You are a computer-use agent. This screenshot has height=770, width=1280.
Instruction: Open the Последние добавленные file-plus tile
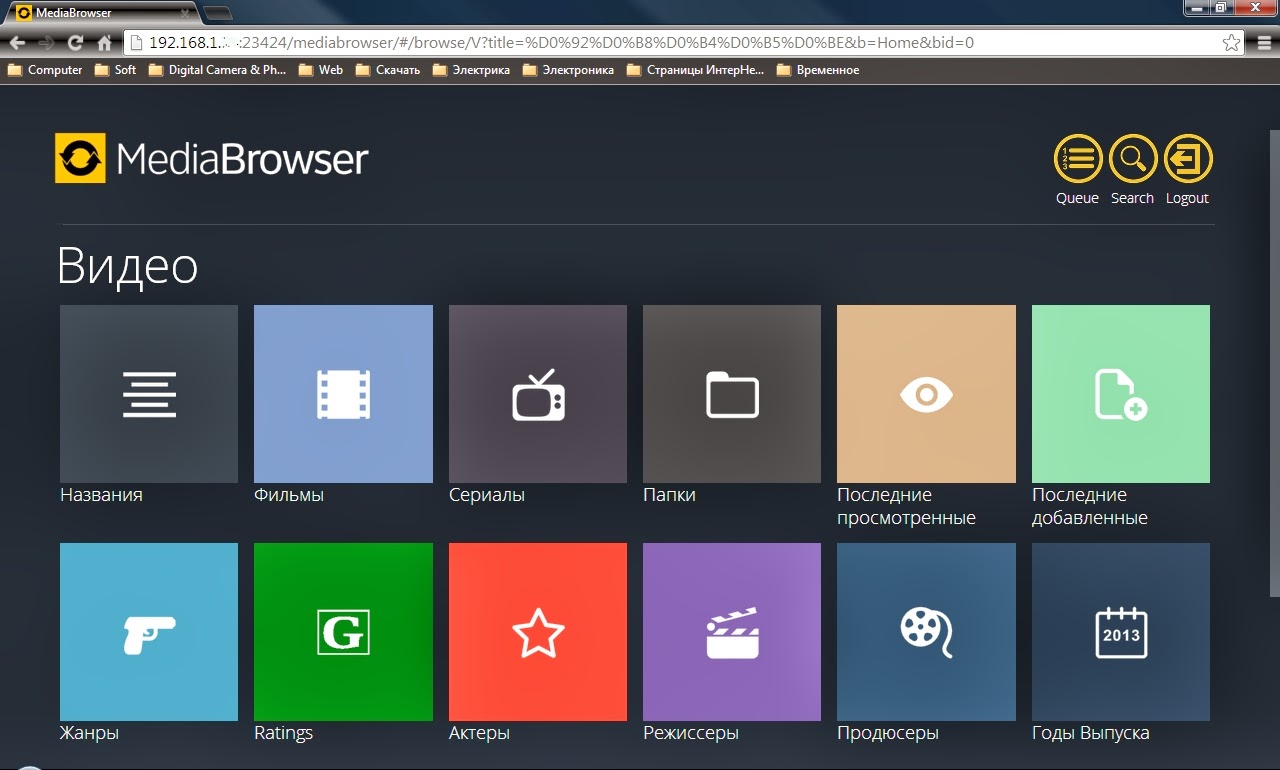(x=1121, y=394)
